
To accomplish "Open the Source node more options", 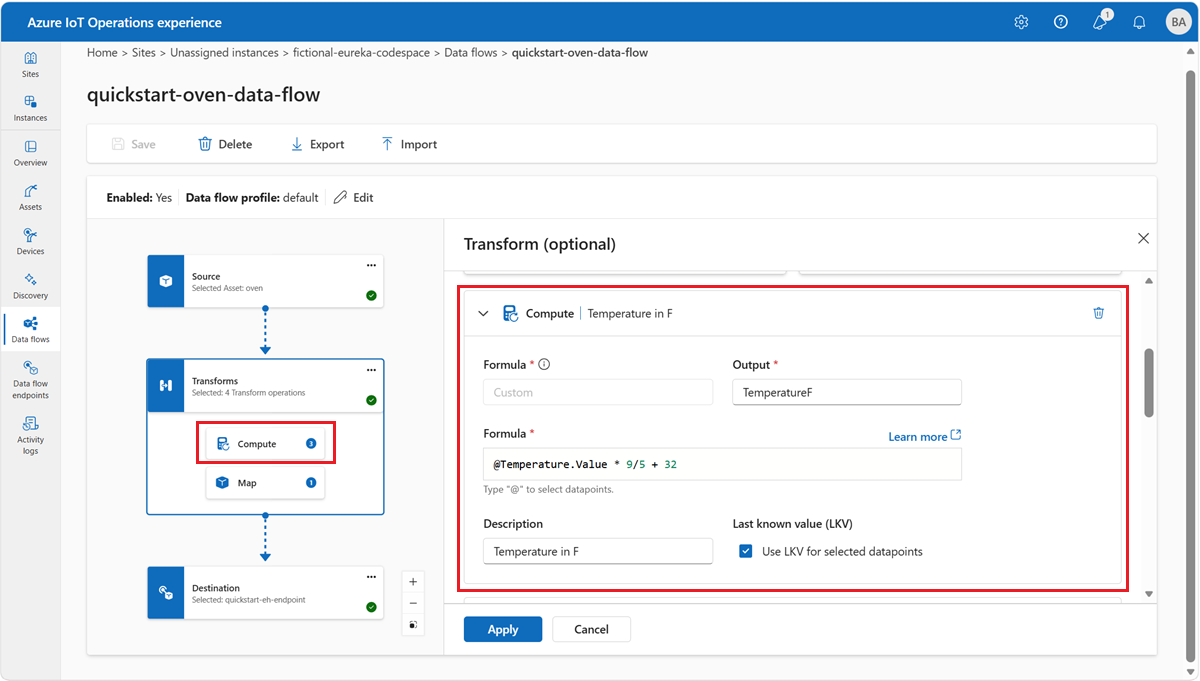I will tap(371, 265).
